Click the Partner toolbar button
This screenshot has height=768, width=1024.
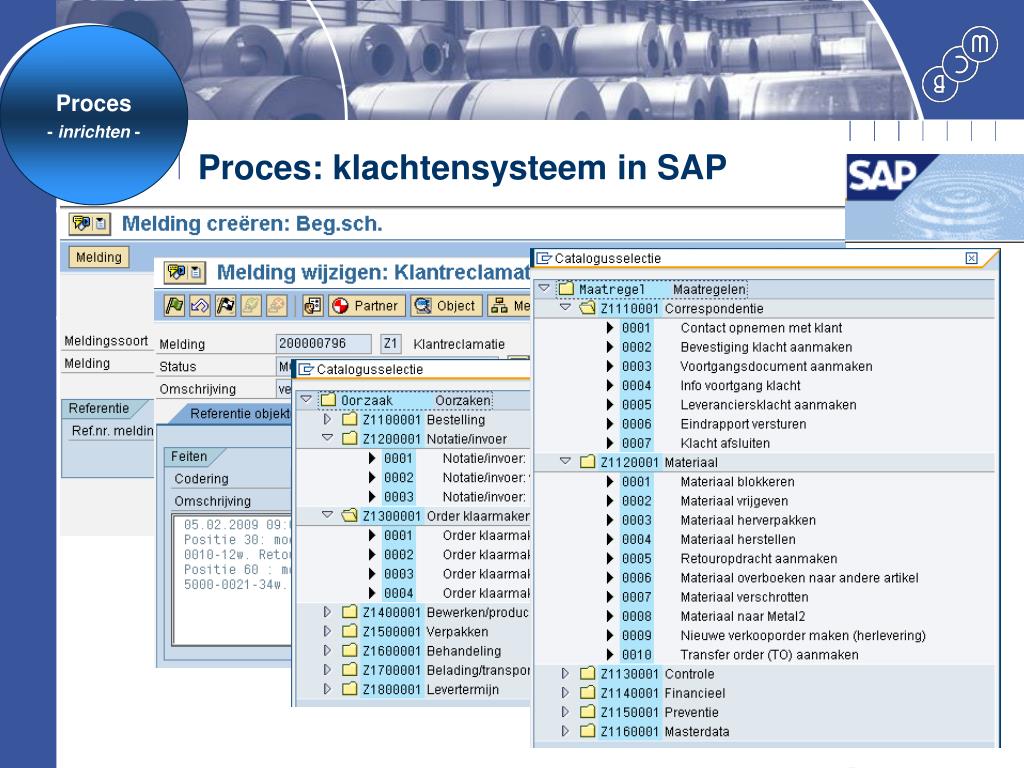click(366, 305)
